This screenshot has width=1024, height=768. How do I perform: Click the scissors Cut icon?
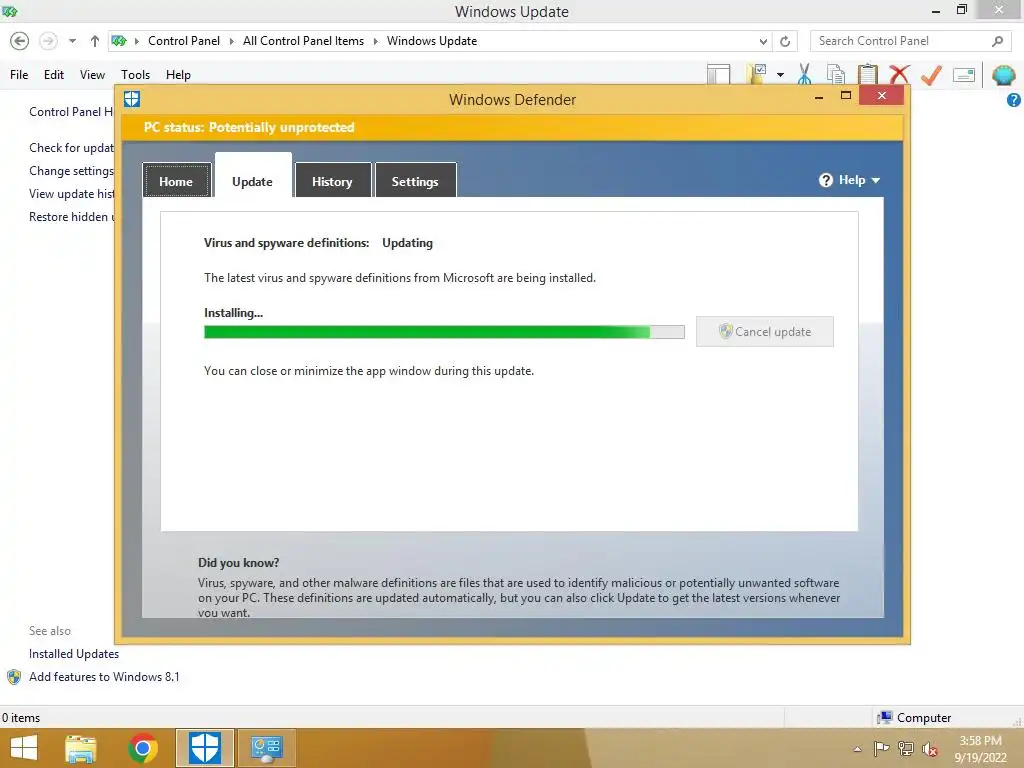coord(805,74)
